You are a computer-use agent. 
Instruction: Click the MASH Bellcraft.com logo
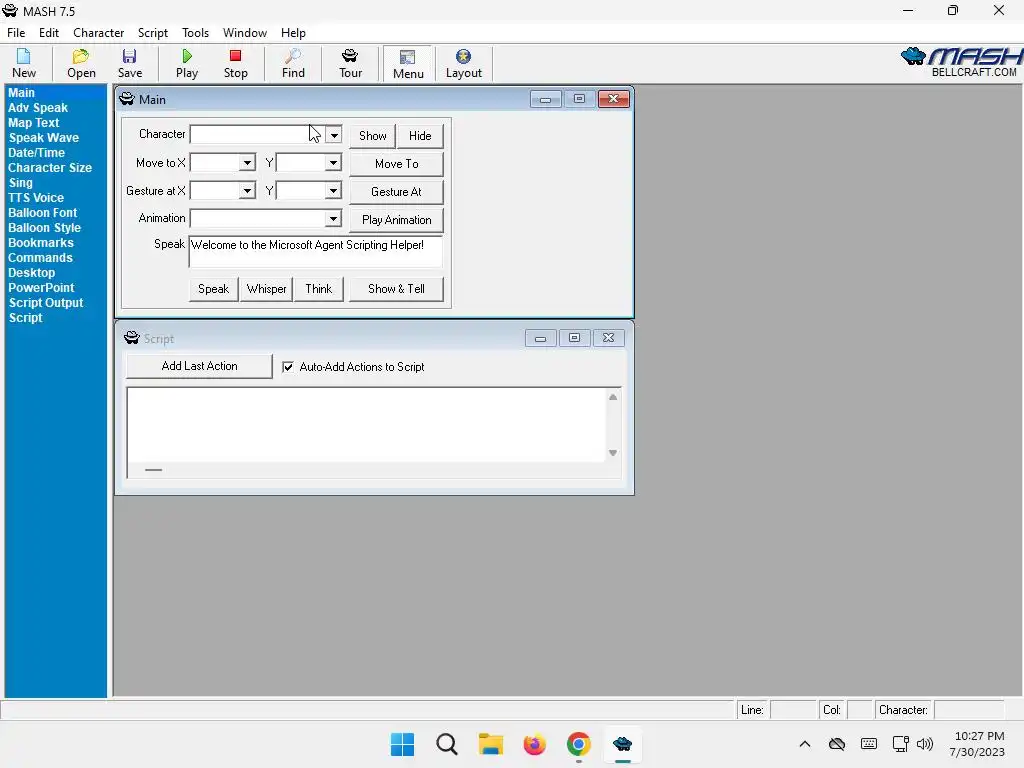pyautogui.click(x=961, y=63)
